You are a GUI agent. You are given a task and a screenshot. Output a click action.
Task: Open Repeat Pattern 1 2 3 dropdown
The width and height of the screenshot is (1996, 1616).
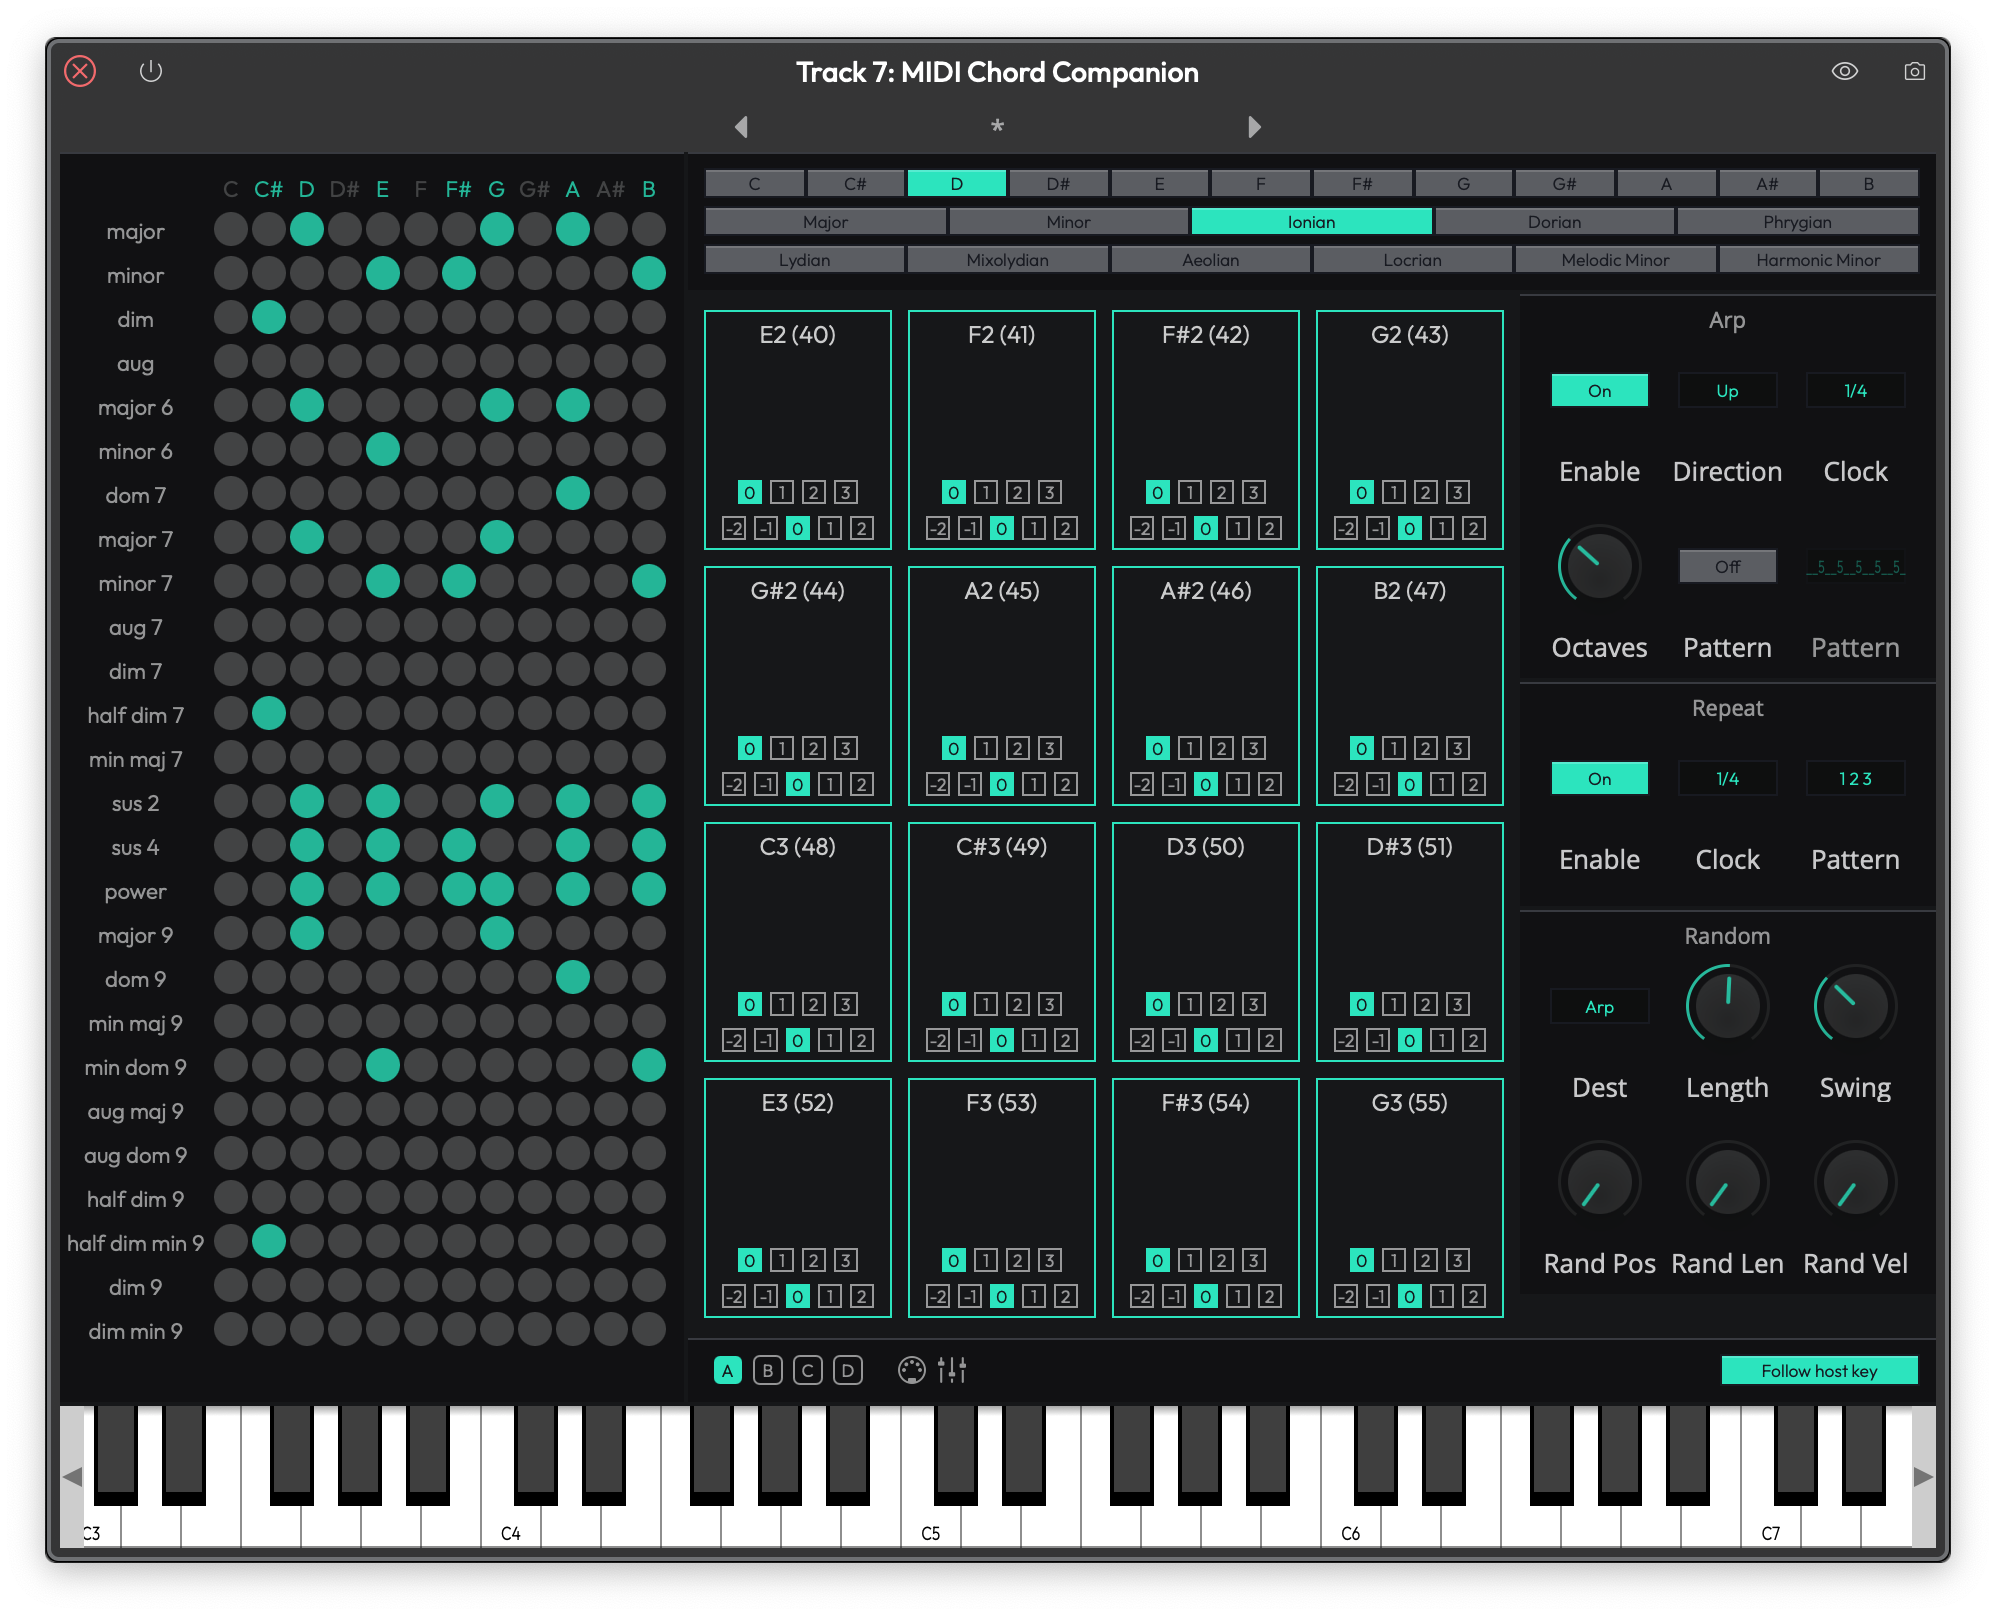1856,778
